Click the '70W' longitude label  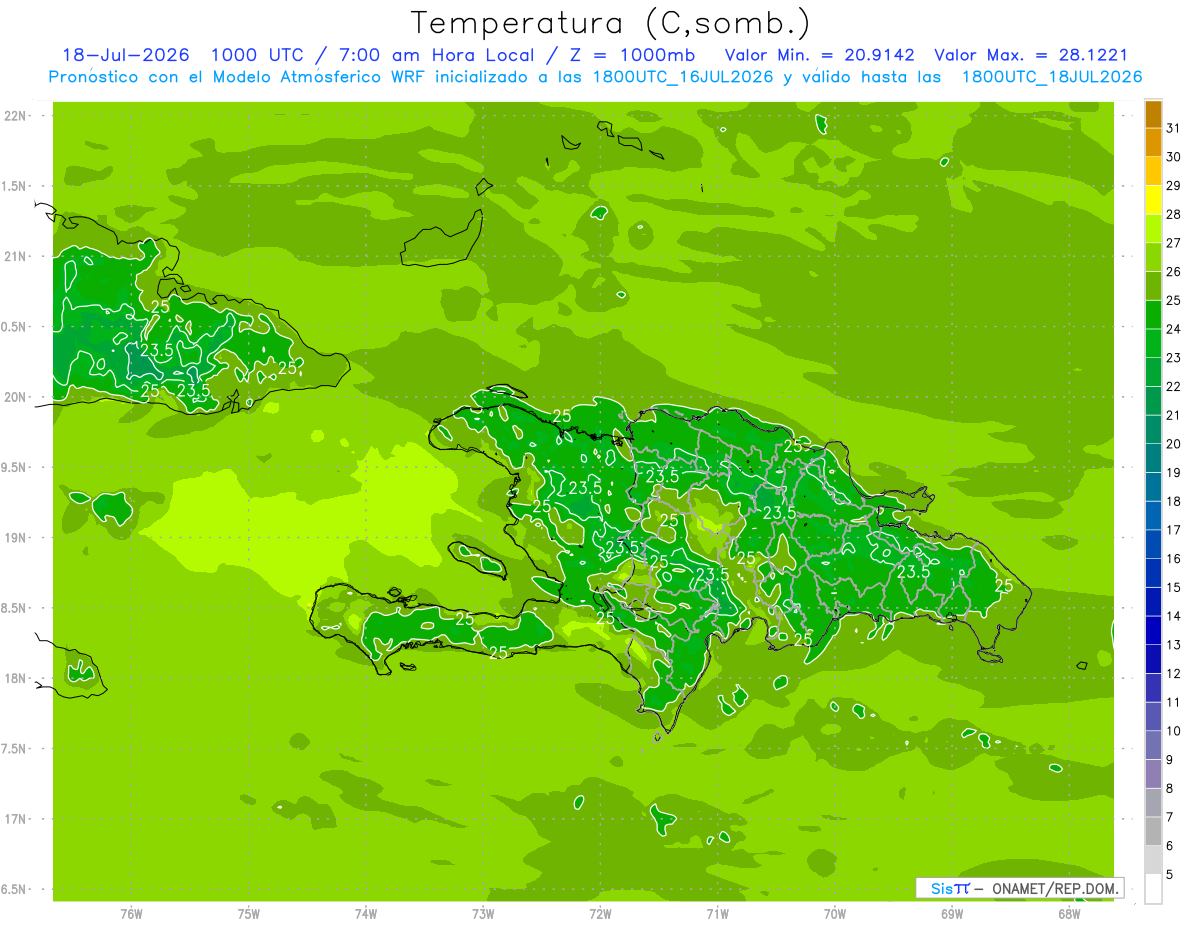pos(835,913)
